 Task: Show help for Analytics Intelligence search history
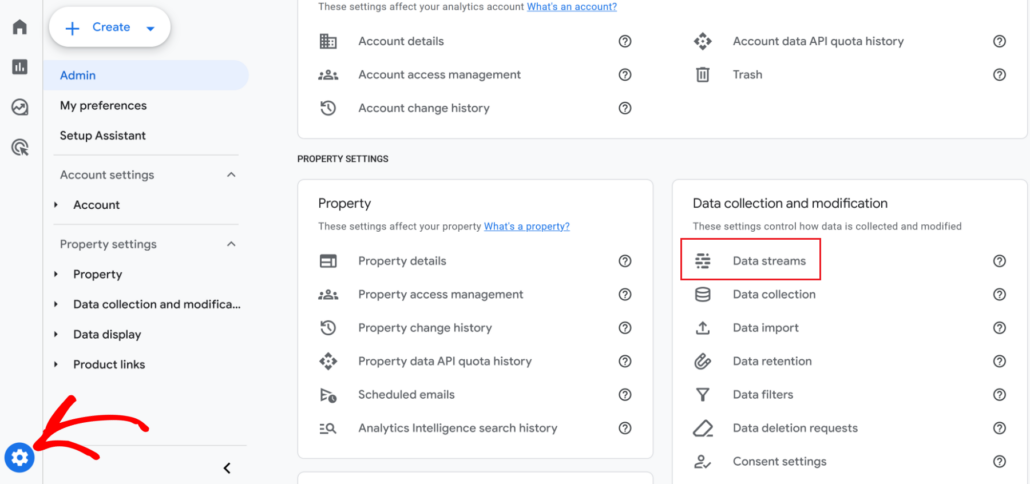coord(625,428)
